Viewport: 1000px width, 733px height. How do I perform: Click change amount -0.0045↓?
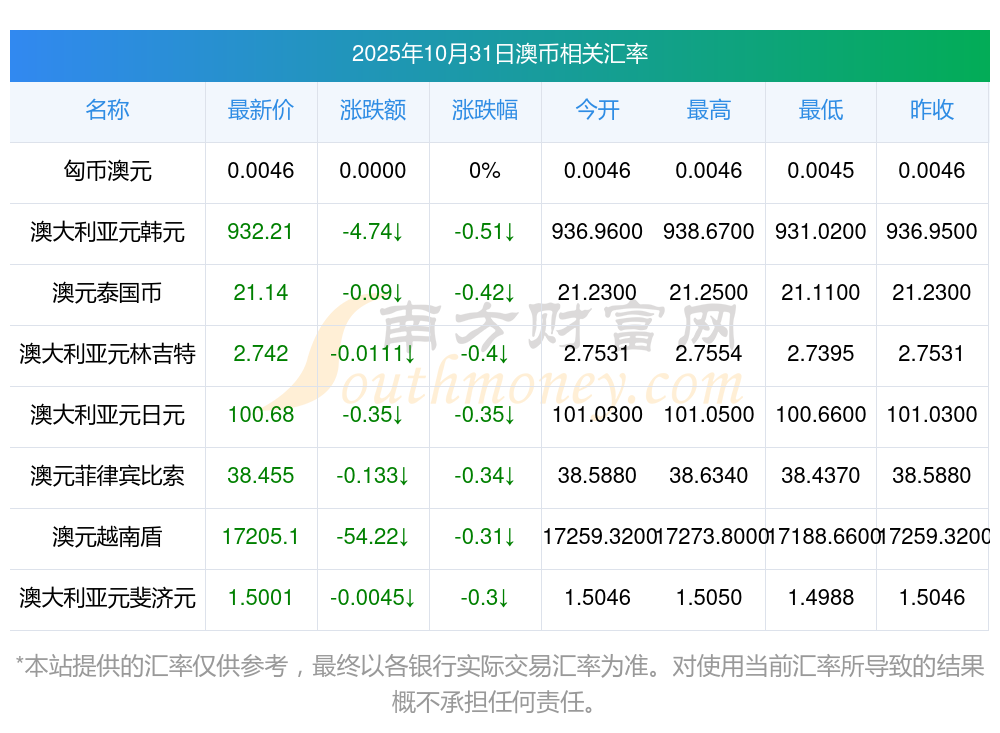click(x=372, y=598)
